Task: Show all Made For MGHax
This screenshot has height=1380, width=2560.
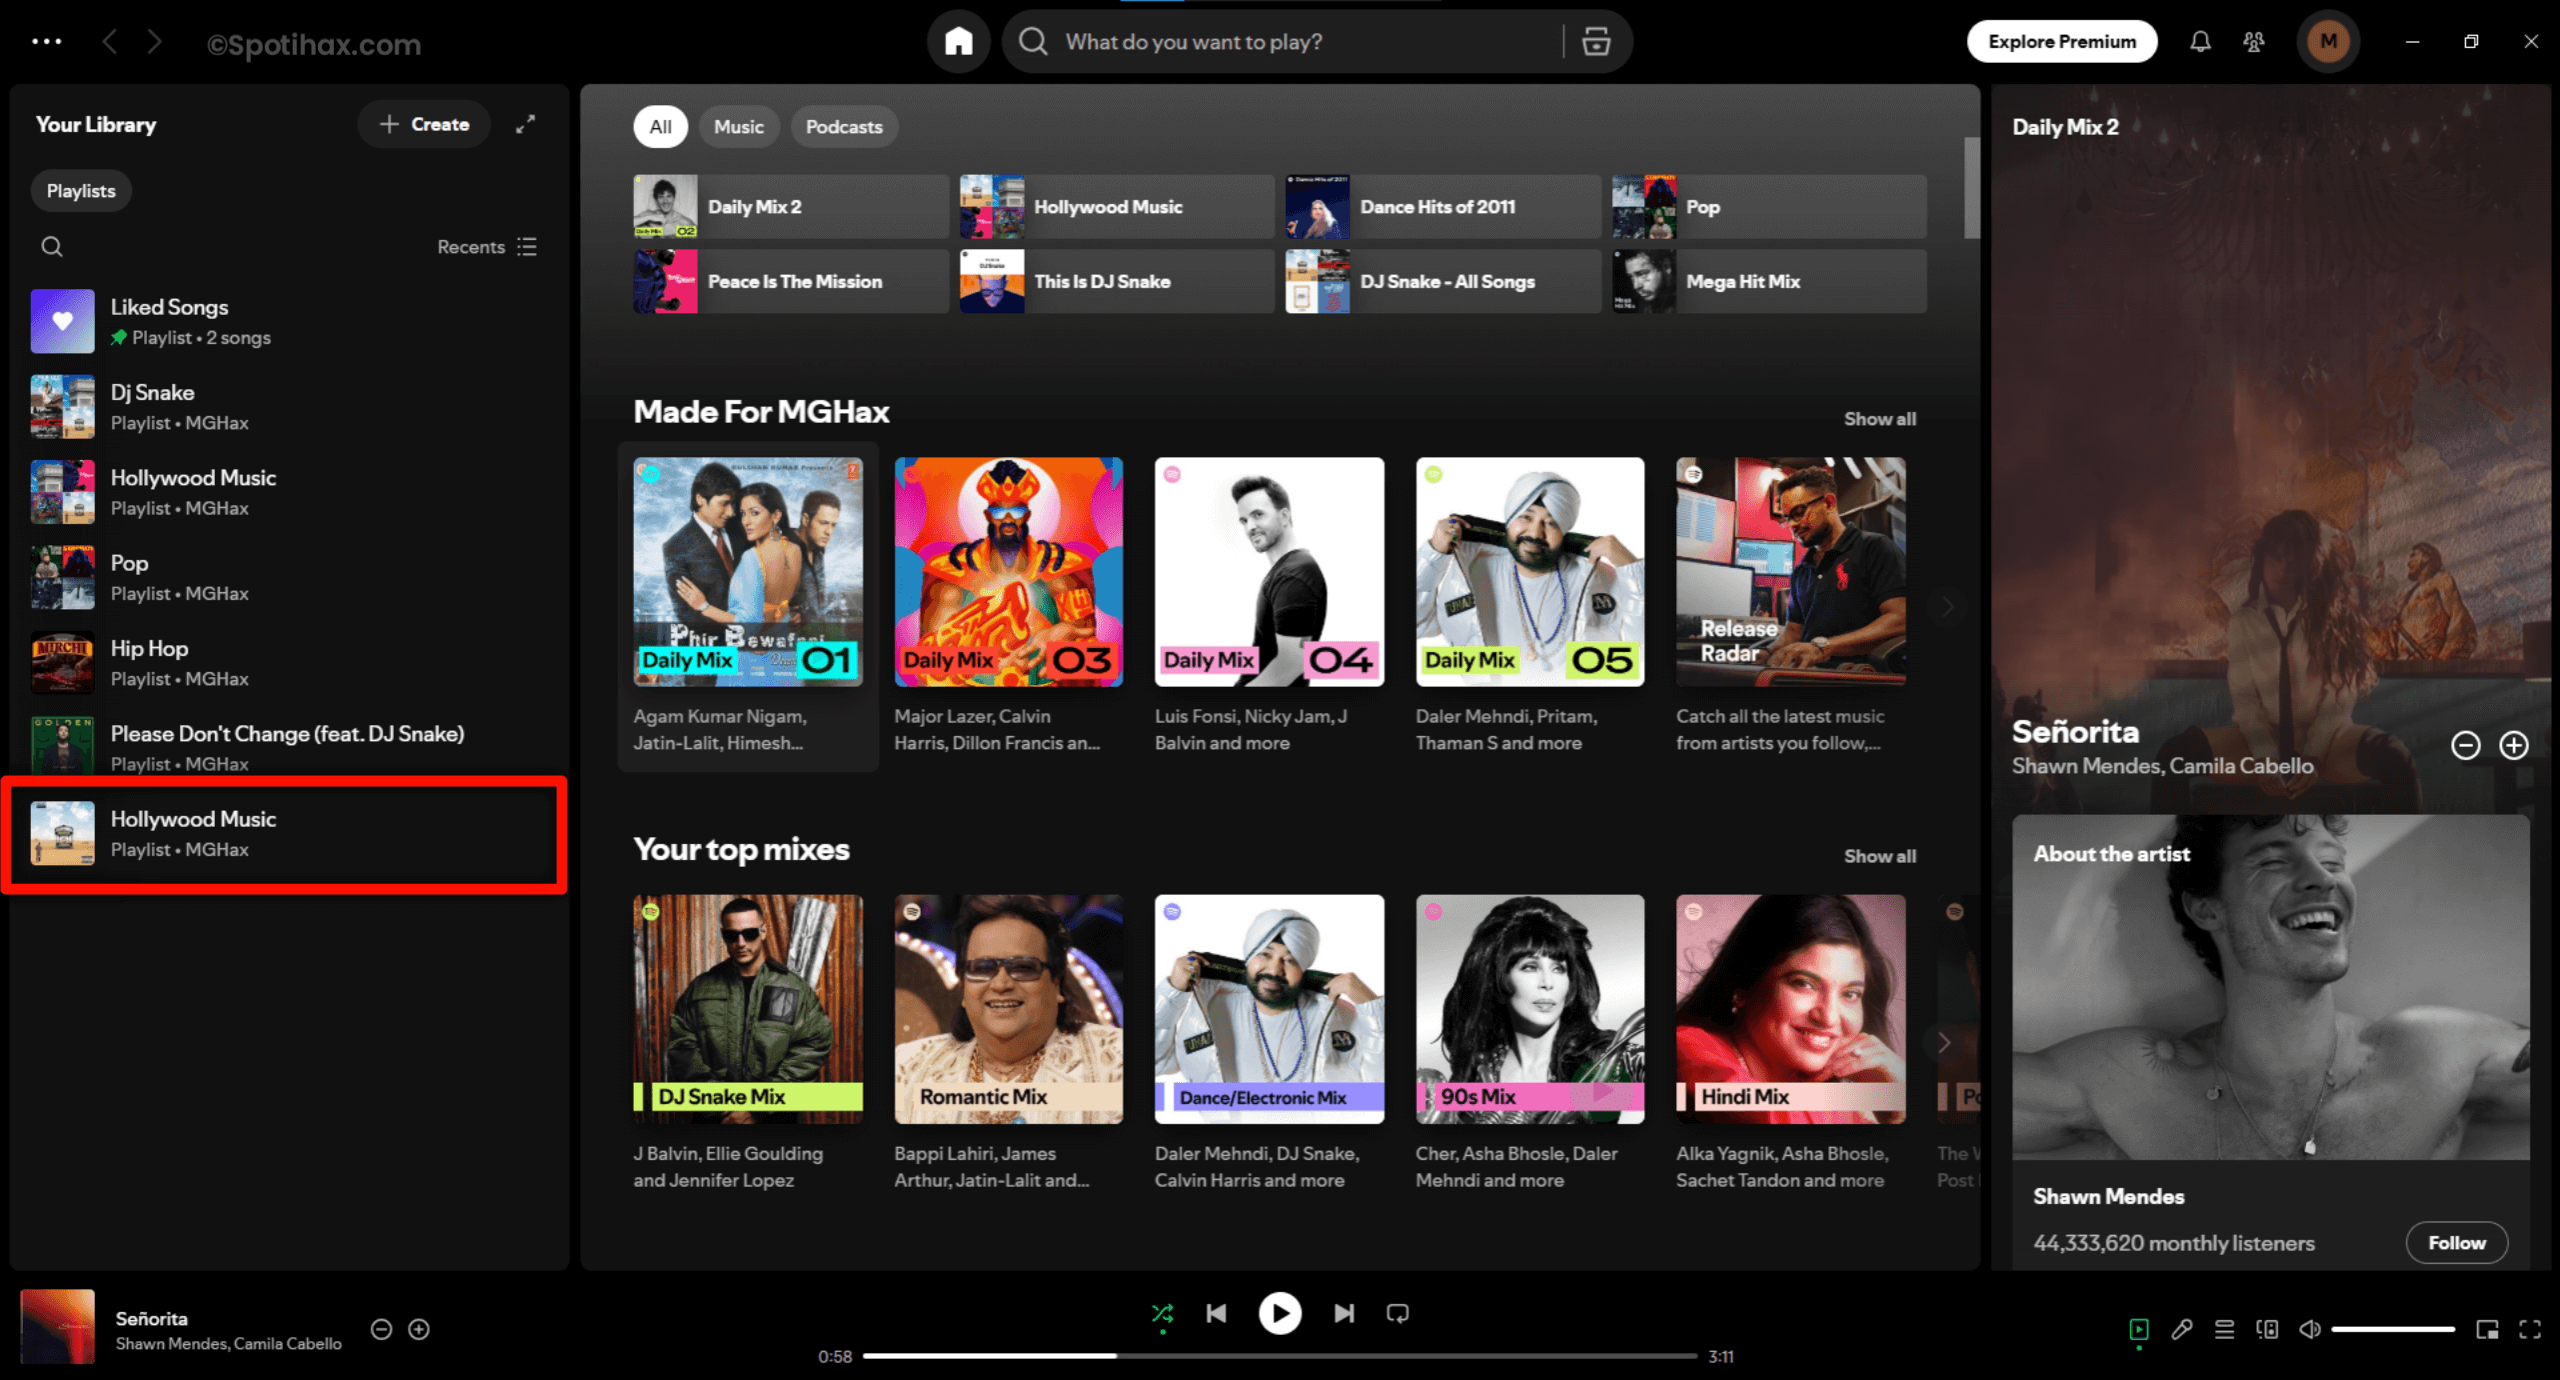Action: point(1880,419)
